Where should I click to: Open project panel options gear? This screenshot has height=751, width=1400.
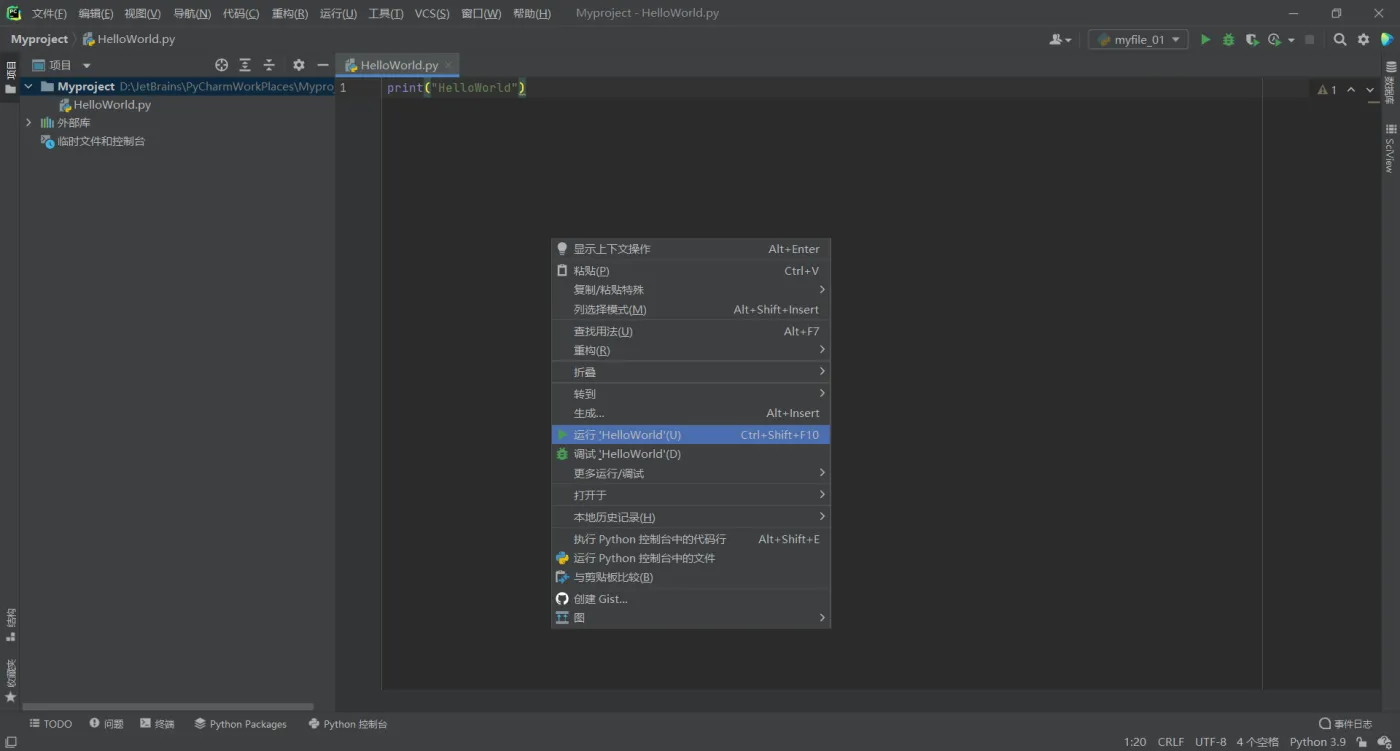[x=298, y=65]
